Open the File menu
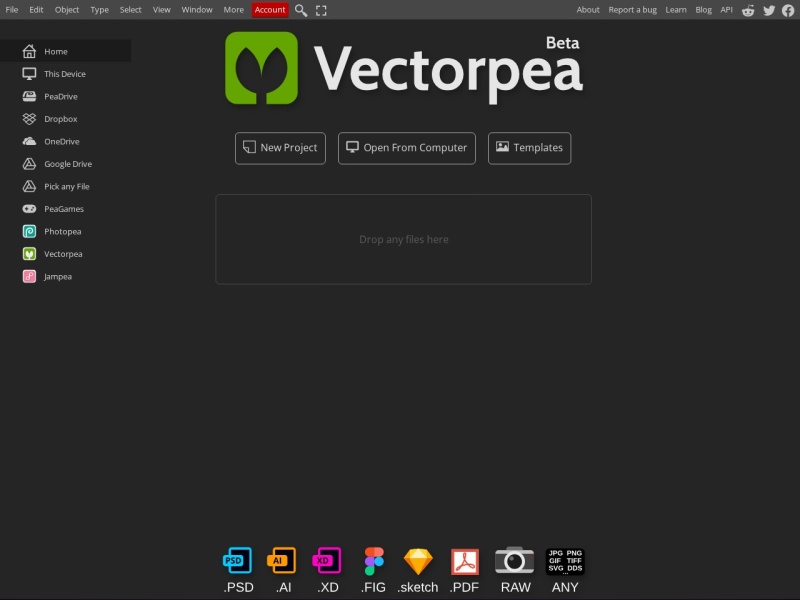 [12, 10]
